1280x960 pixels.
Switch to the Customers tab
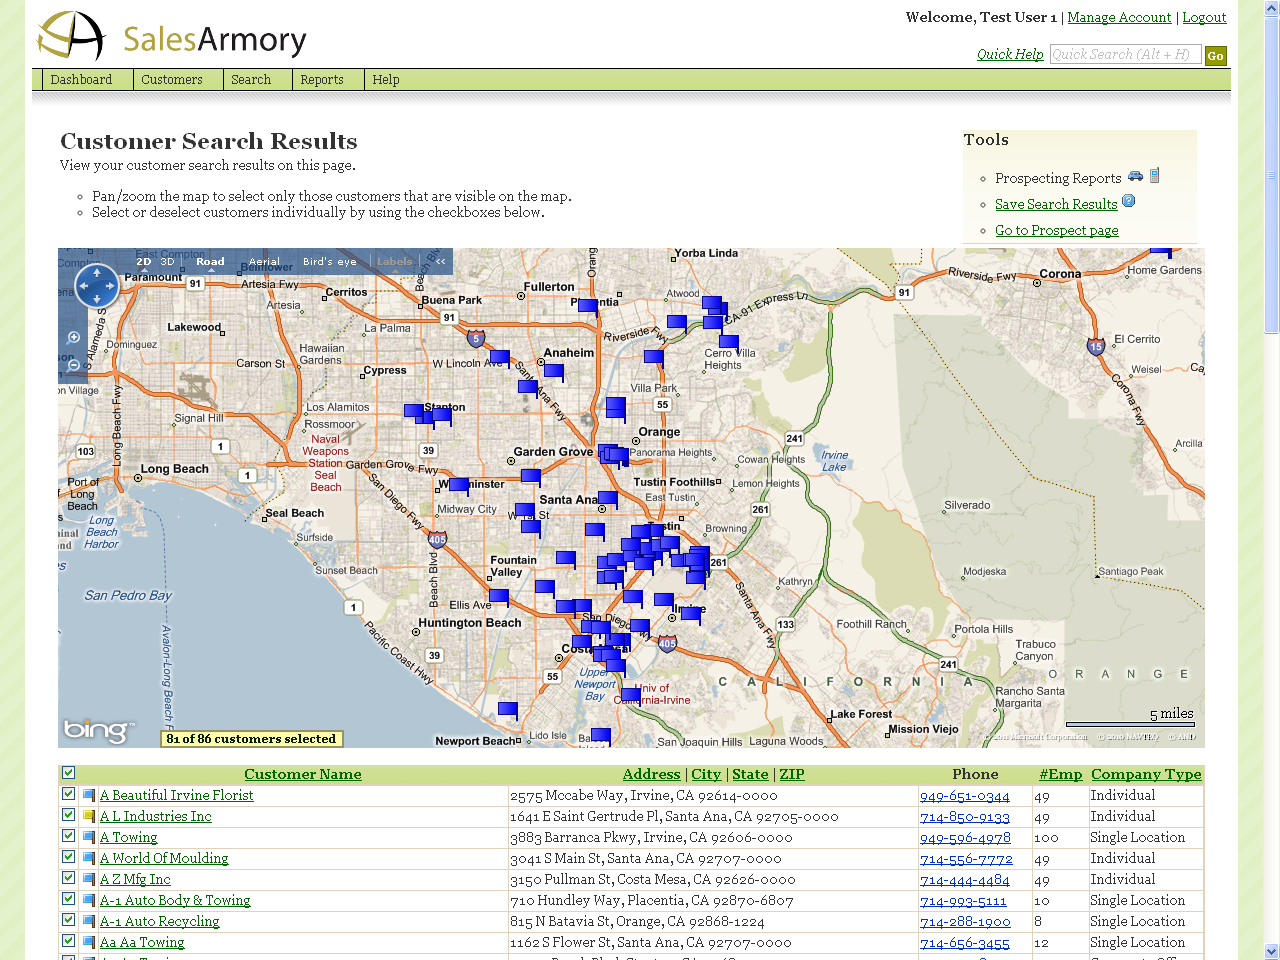click(171, 80)
